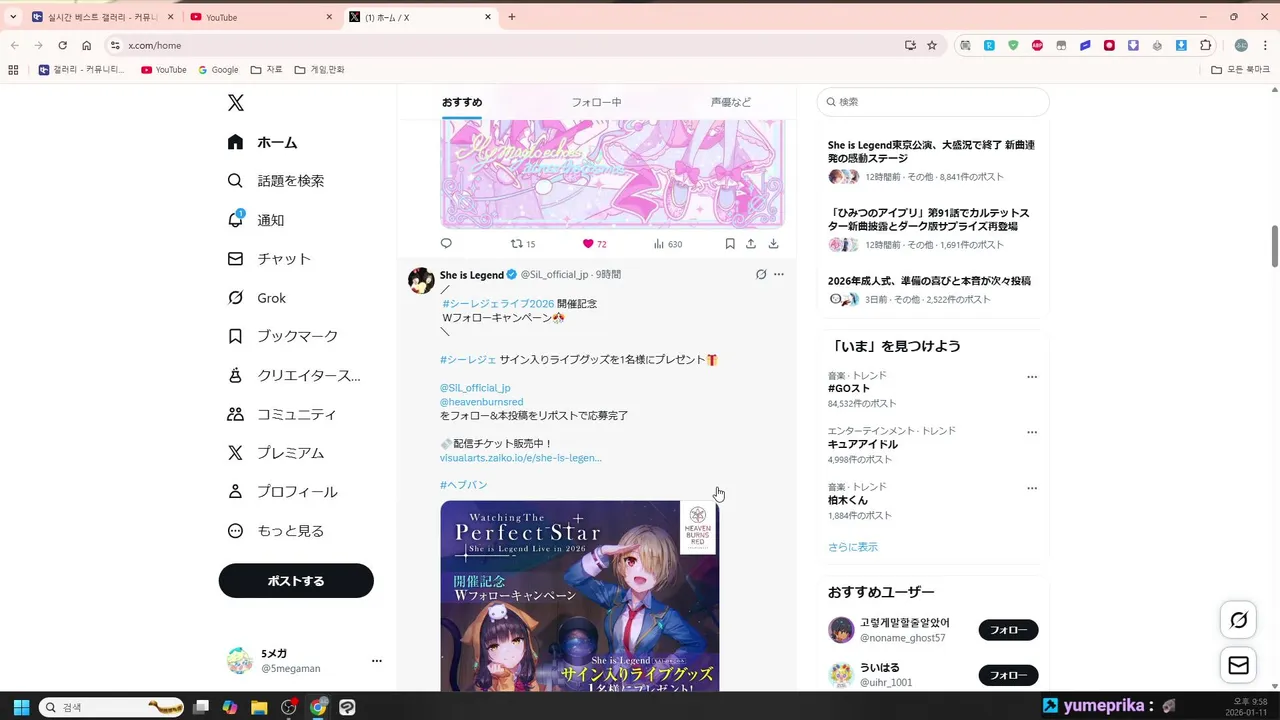This screenshot has width=1280, height=720.
Task: Open floating messages envelope button
Action: (x=1238, y=665)
